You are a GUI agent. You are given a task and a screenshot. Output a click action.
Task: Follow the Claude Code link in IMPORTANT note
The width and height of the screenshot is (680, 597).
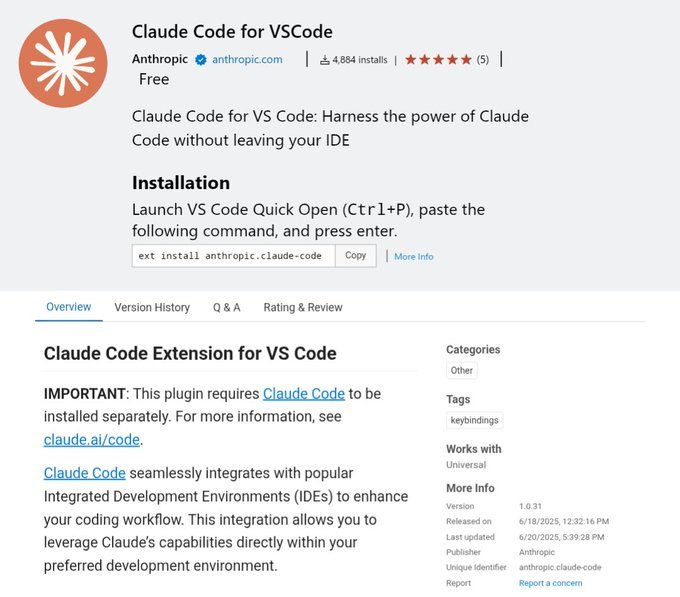click(304, 394)
